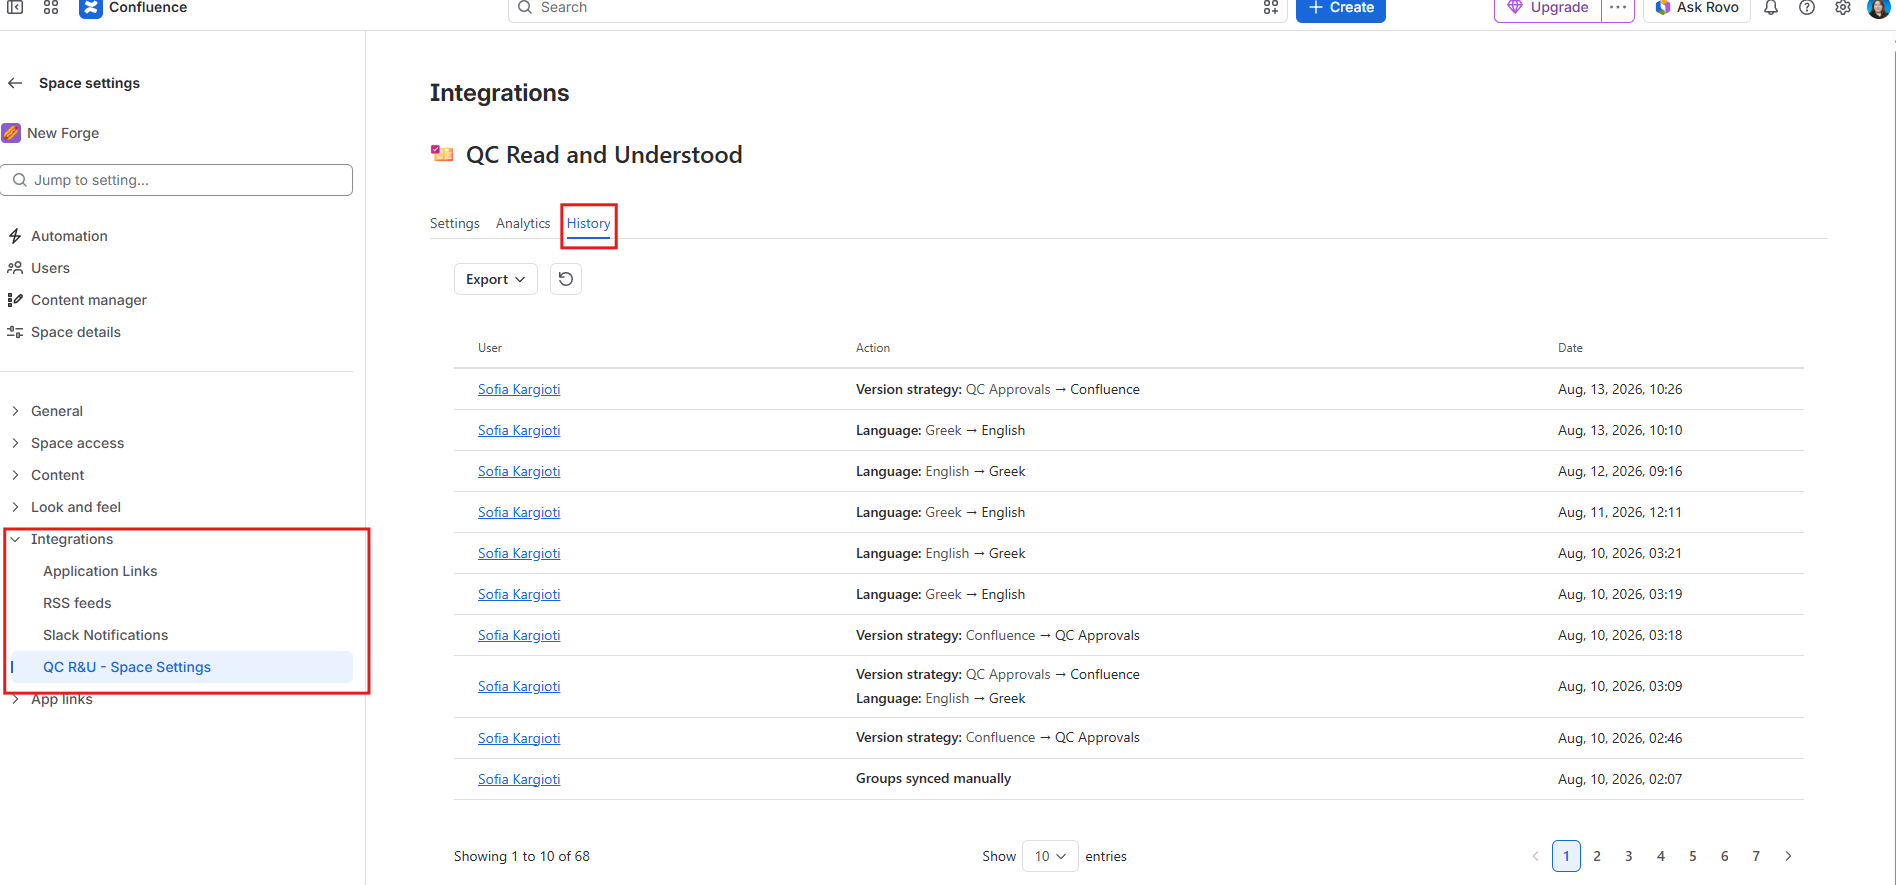Select QC R&U - Space Settings
1896x885 pixels.
coord(182,667)
